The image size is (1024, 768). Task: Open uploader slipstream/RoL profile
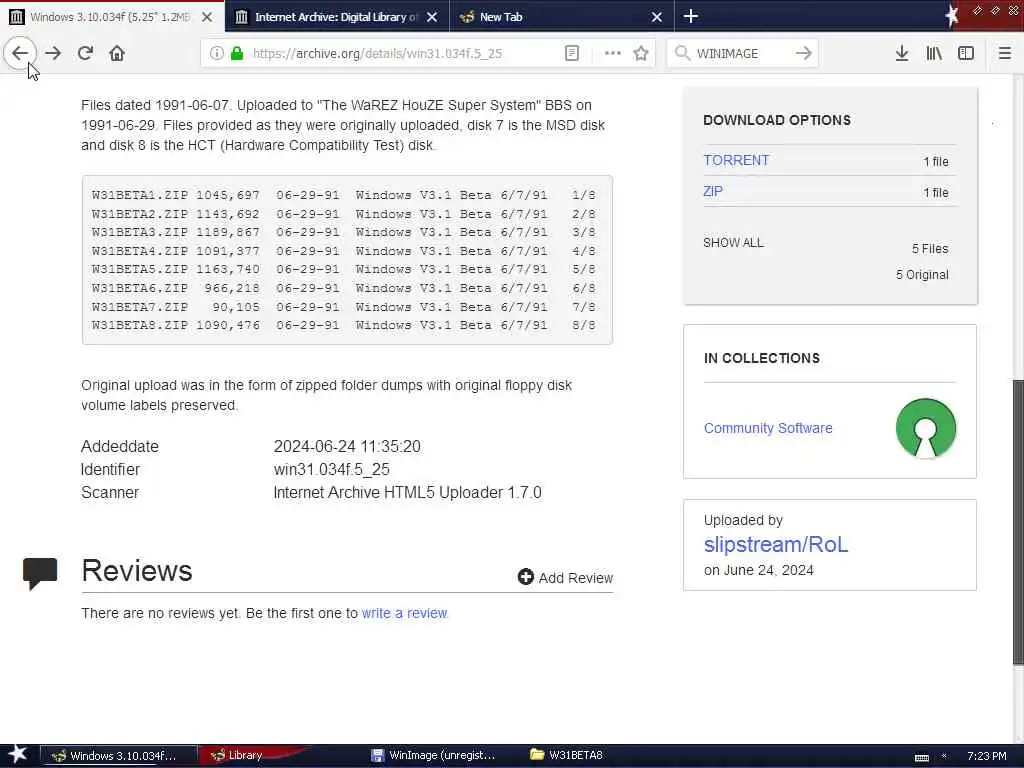[776, 544]
